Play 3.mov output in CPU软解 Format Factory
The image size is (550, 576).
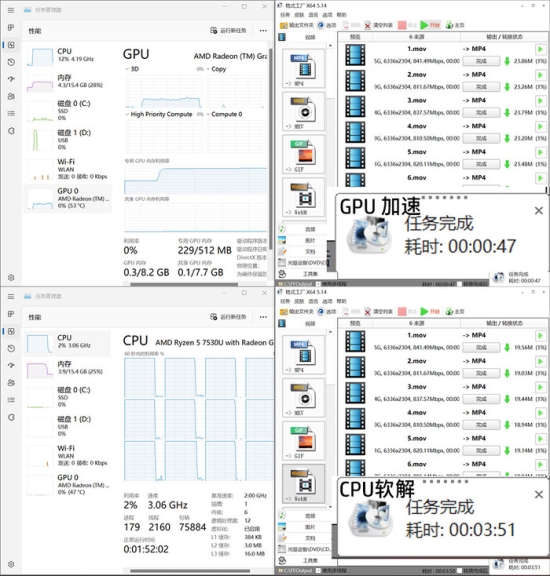click(540, 387)
